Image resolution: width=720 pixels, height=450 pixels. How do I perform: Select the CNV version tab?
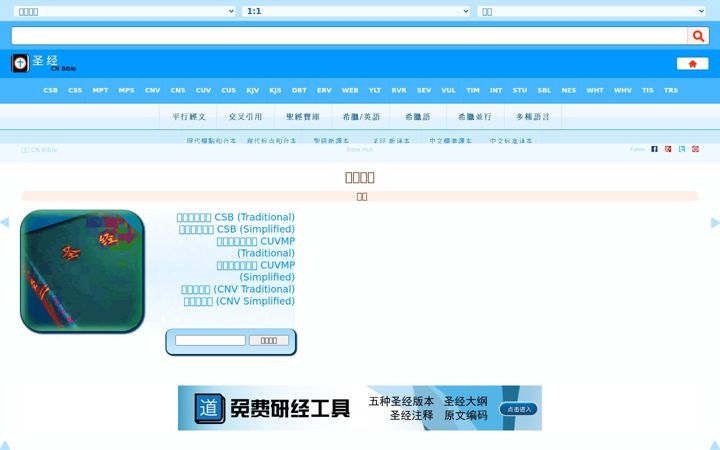pyautogui.click(x=152, y=90)
